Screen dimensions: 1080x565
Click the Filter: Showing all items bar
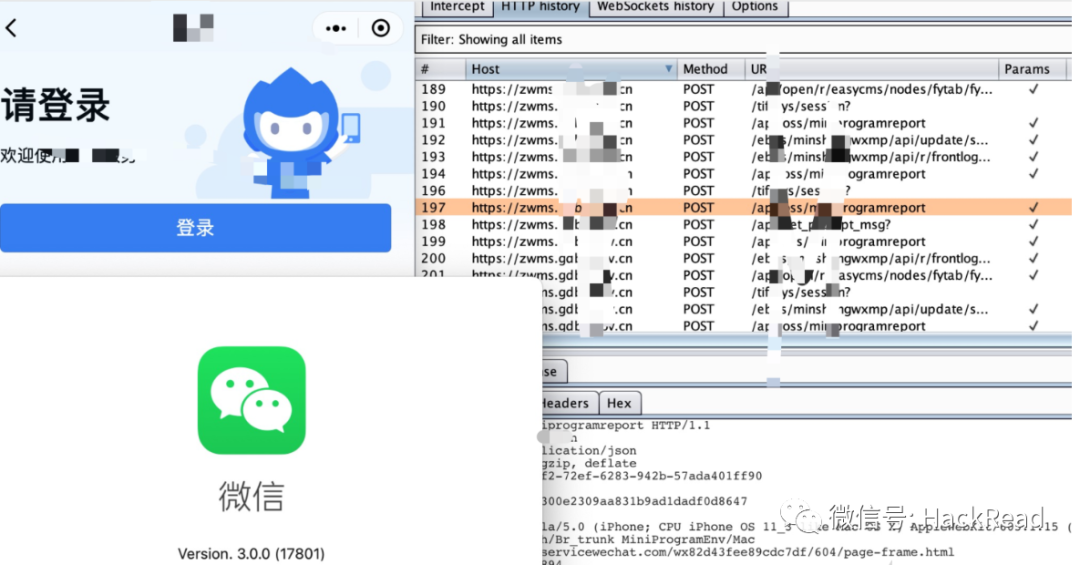click(742, 39)
